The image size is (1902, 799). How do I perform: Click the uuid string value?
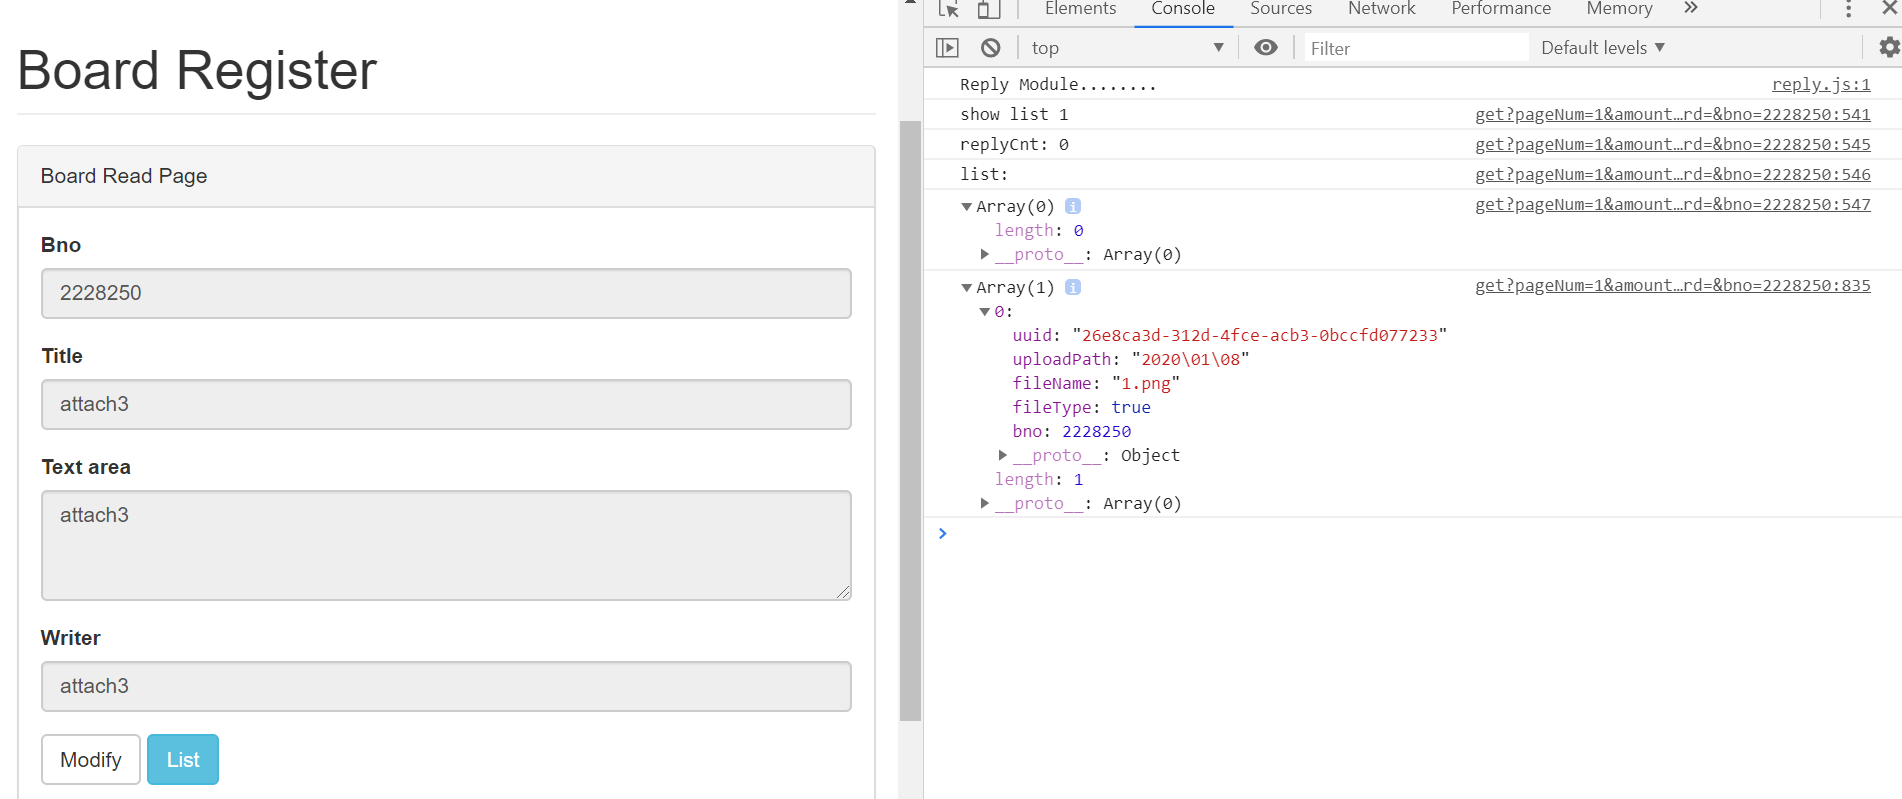(x=1259, y=335)
